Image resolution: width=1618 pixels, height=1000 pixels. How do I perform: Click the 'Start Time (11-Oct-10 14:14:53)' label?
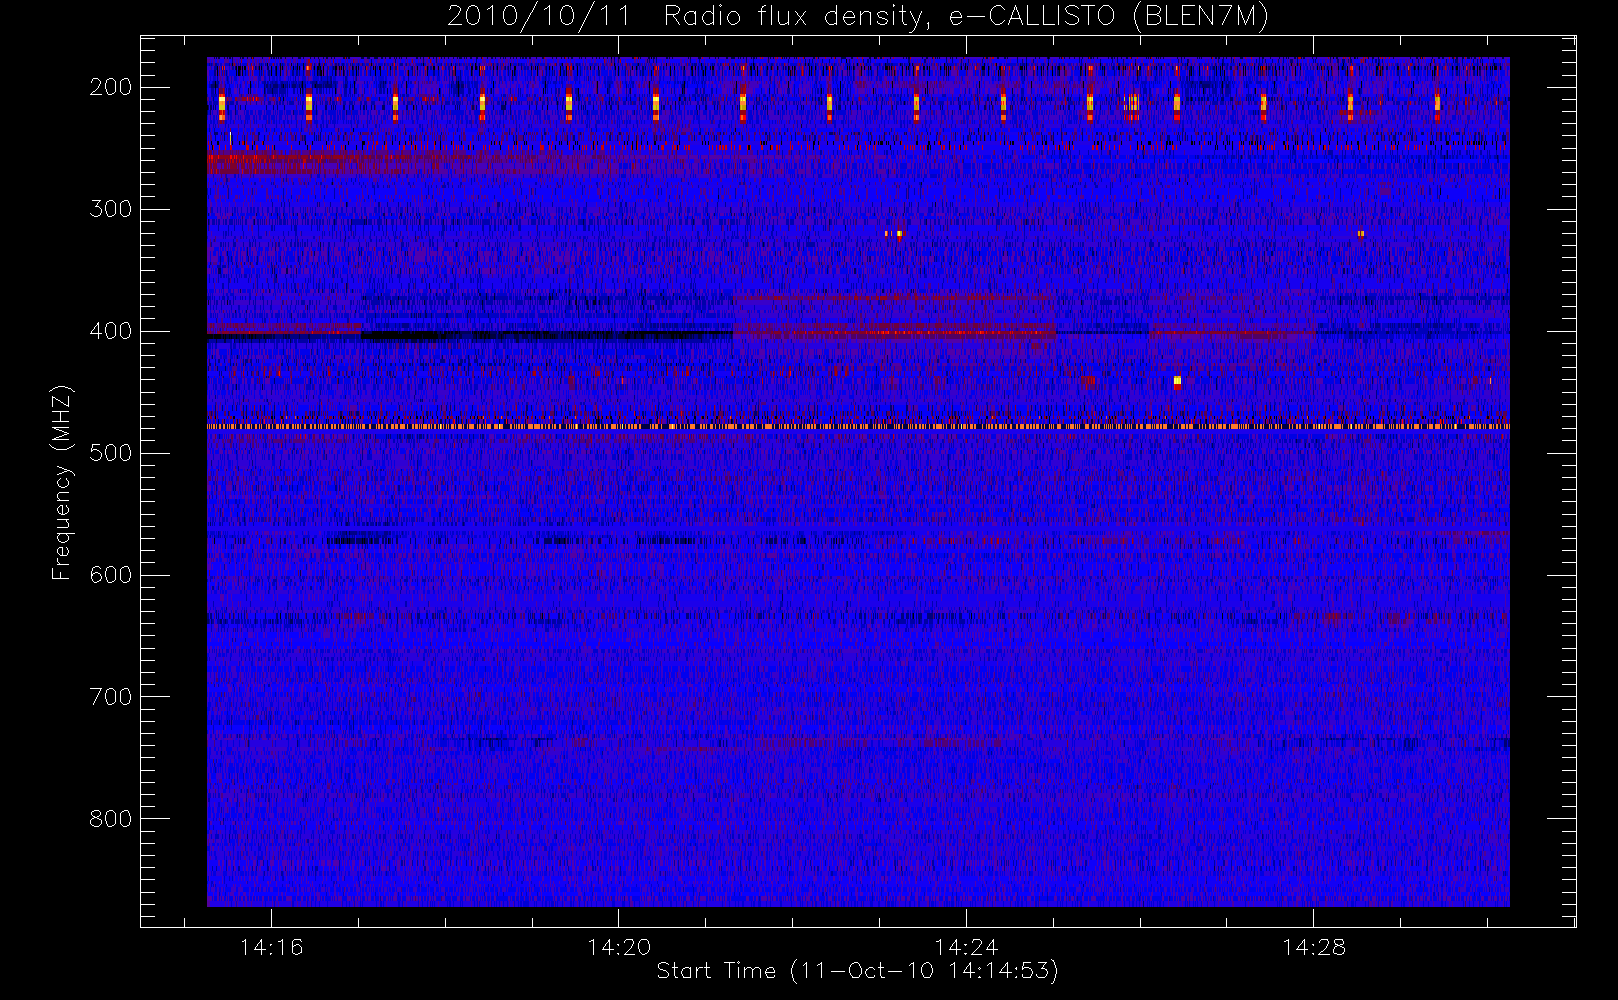[857, 971]
